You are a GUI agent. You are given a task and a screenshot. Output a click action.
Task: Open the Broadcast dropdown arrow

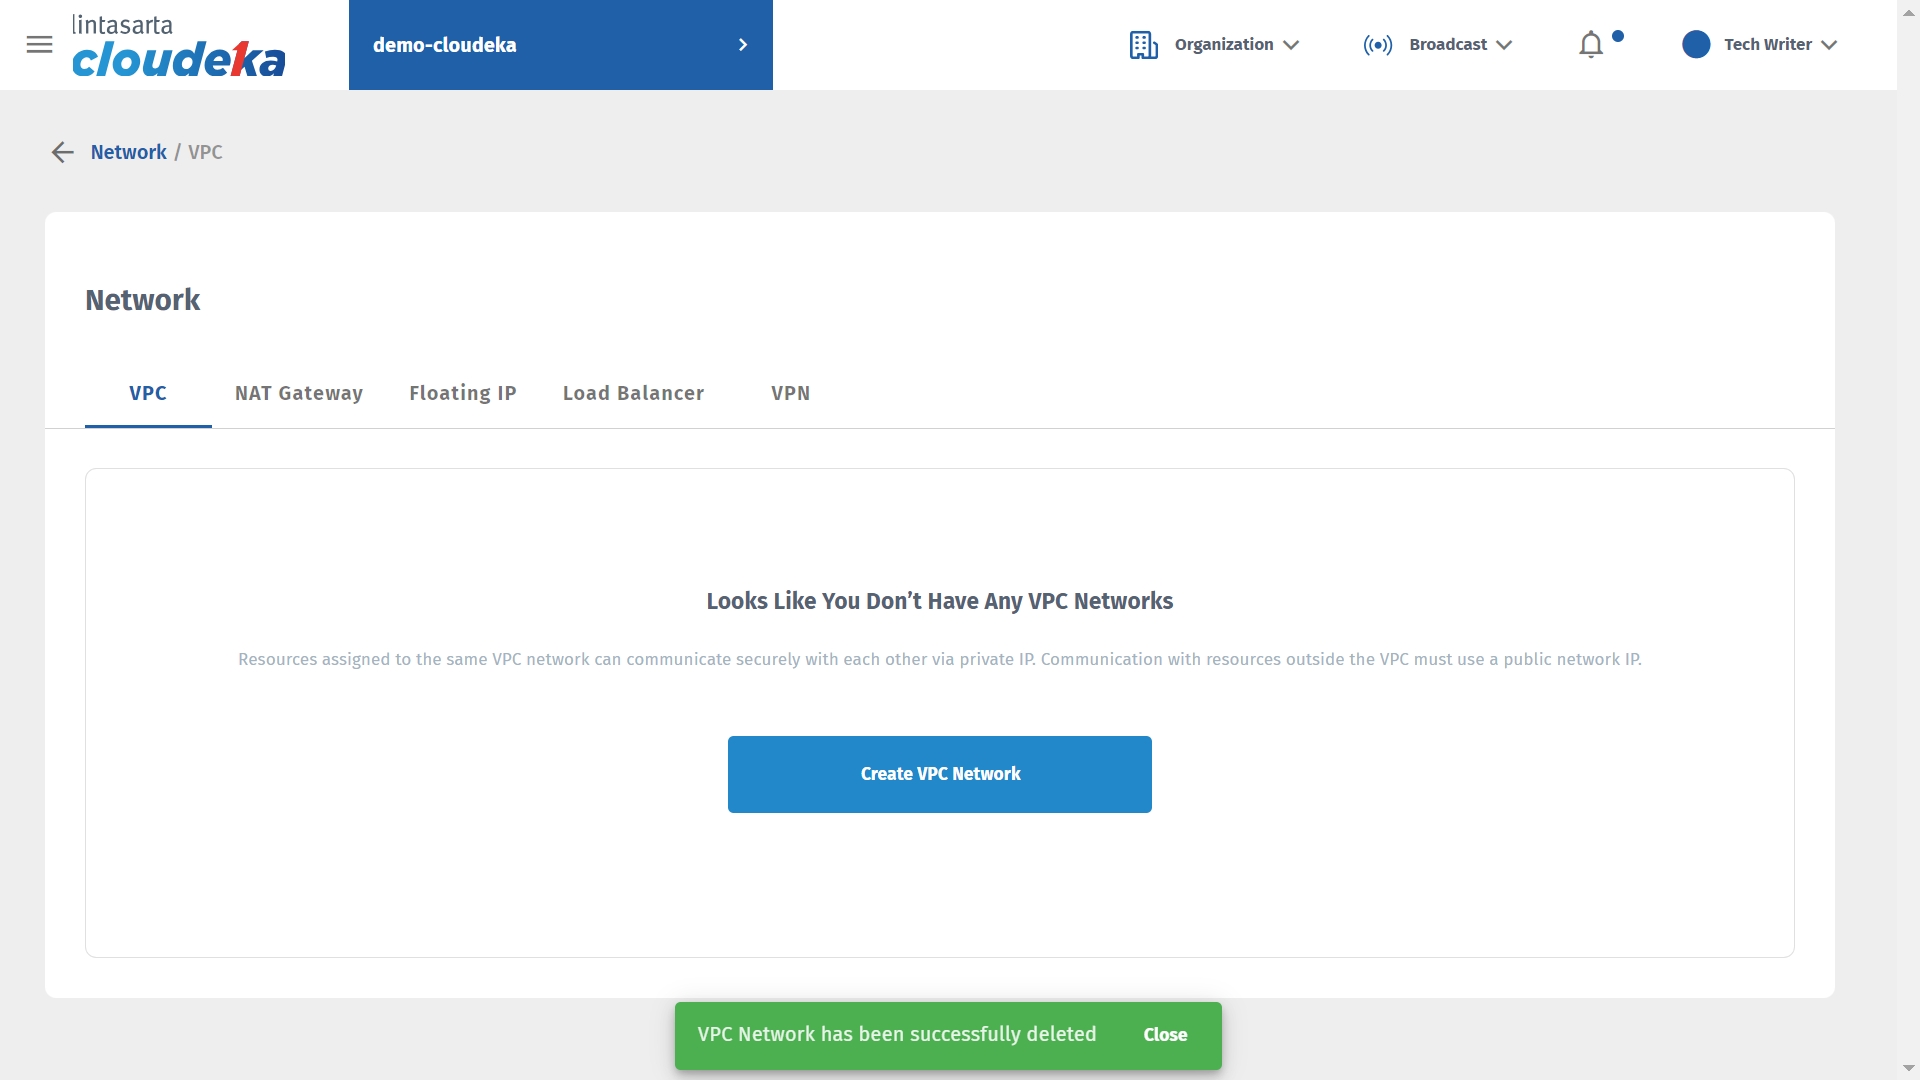click(1504, 45)
